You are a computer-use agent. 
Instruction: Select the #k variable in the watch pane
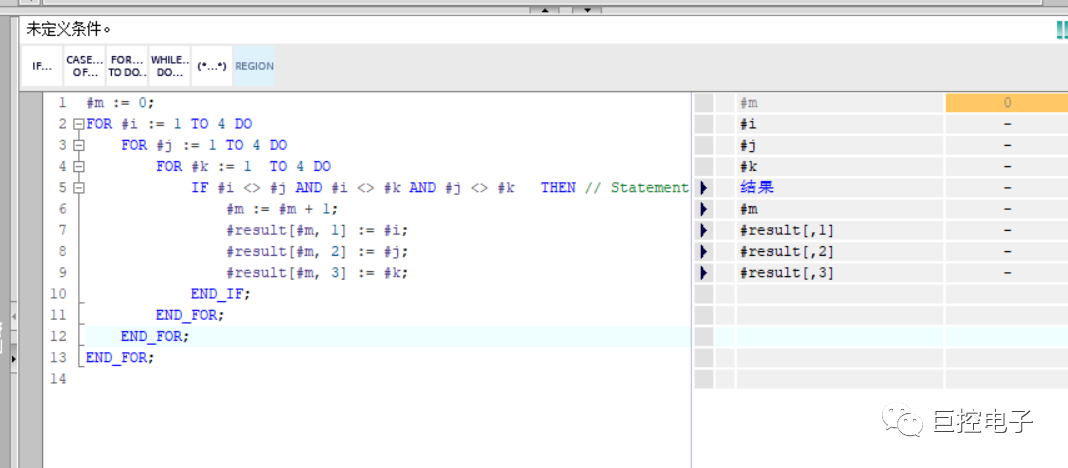(749, 167)
